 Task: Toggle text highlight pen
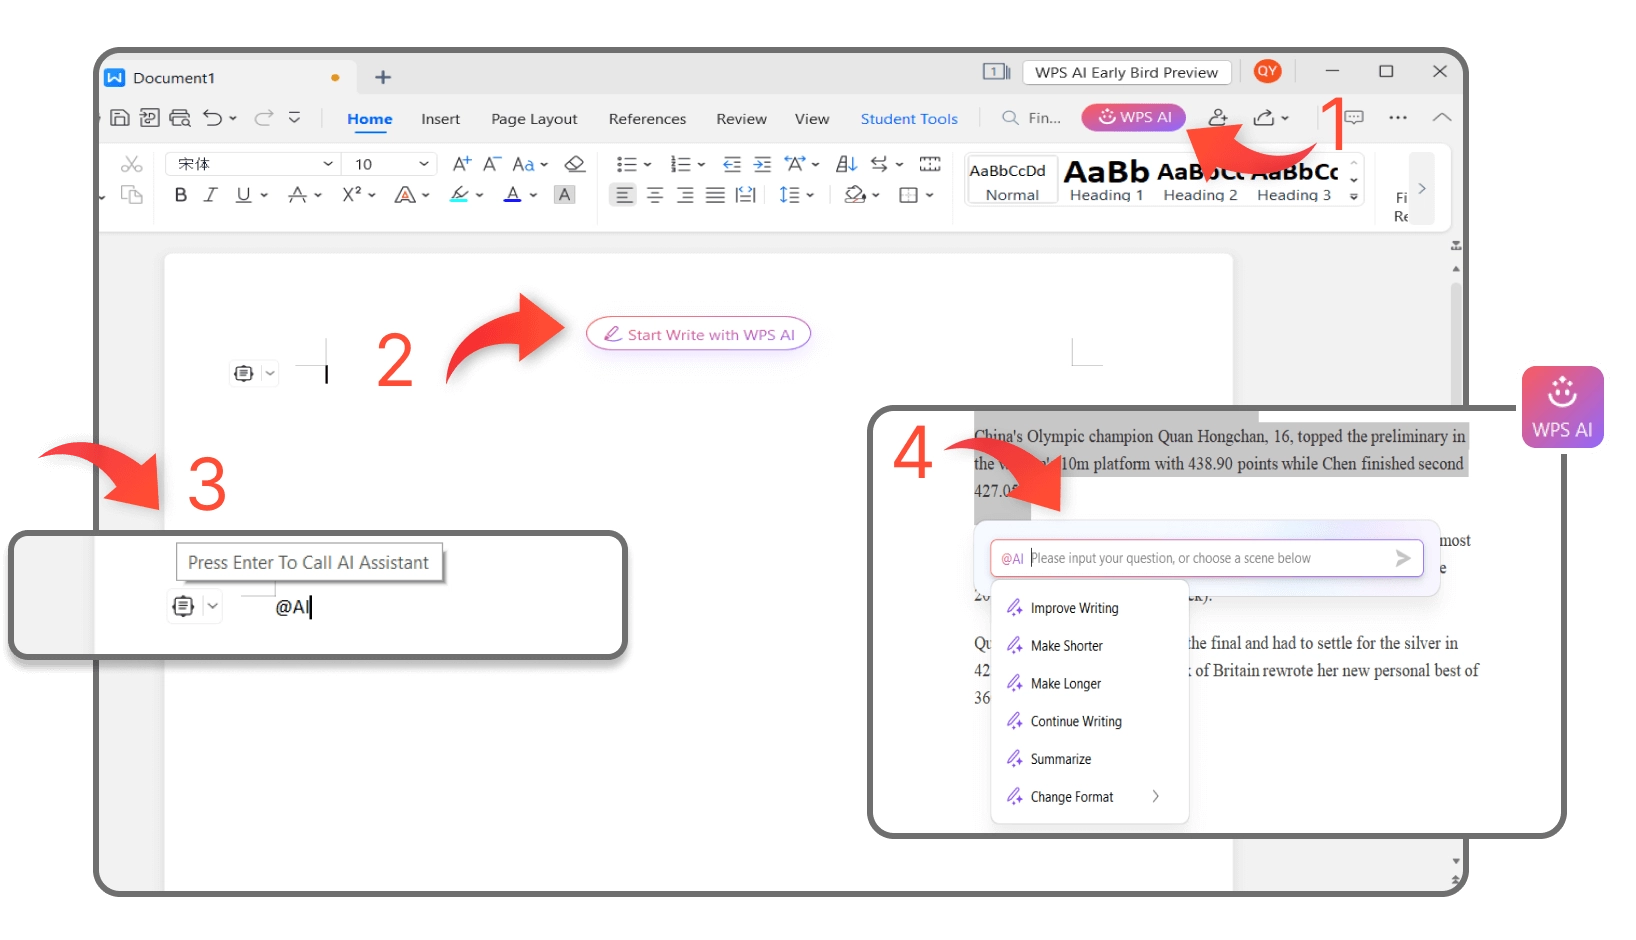tap(459, 195)
